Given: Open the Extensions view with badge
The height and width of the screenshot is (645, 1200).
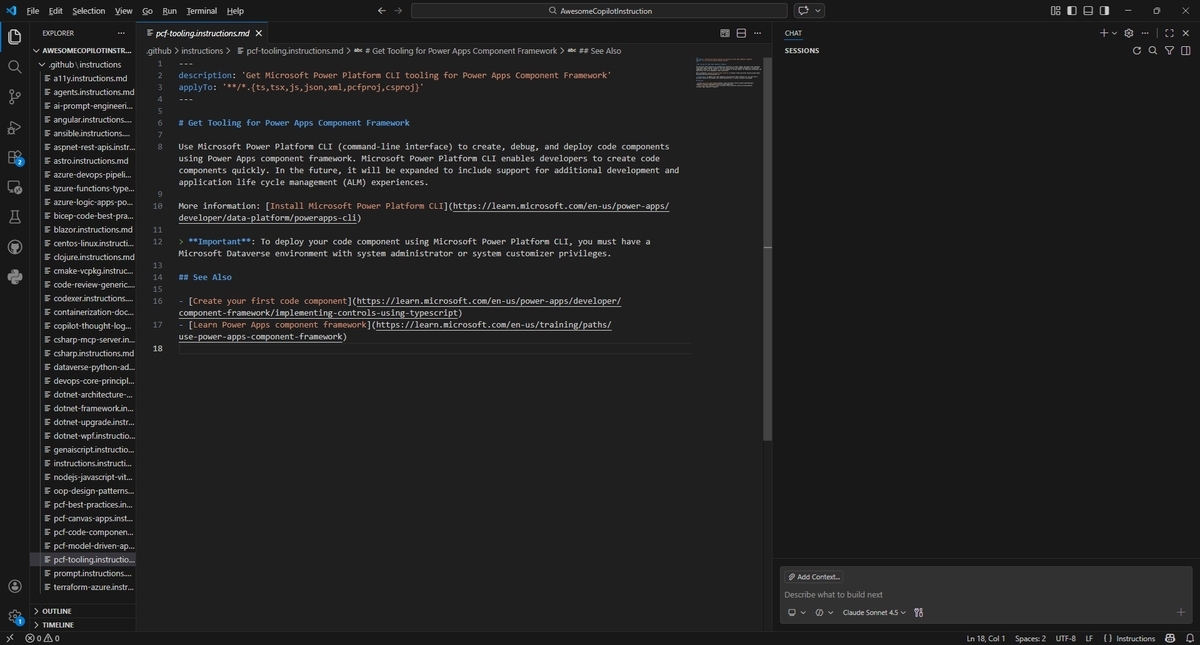Looking at the screenshot, I should pos(14,157).
